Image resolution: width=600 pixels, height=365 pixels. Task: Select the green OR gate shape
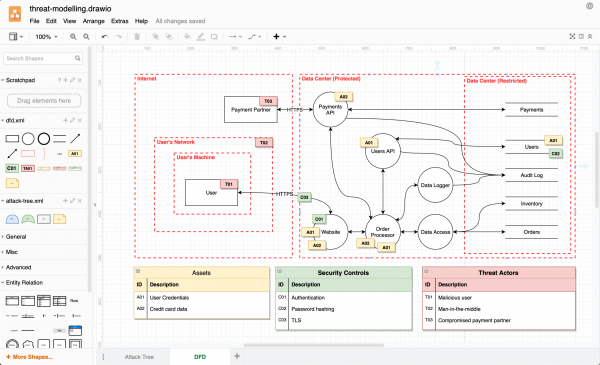[x=28, y=219]
